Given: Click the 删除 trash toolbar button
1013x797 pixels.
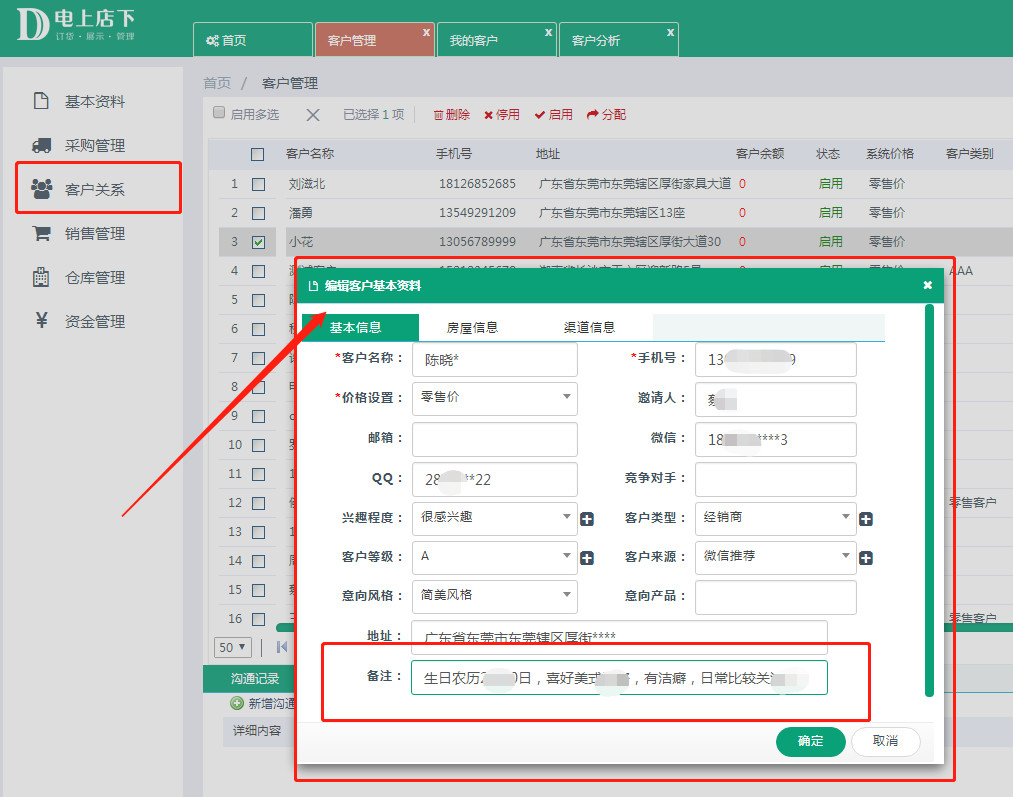Looking at the screenshot, I should pyautogui.click(x=451, y=115).
